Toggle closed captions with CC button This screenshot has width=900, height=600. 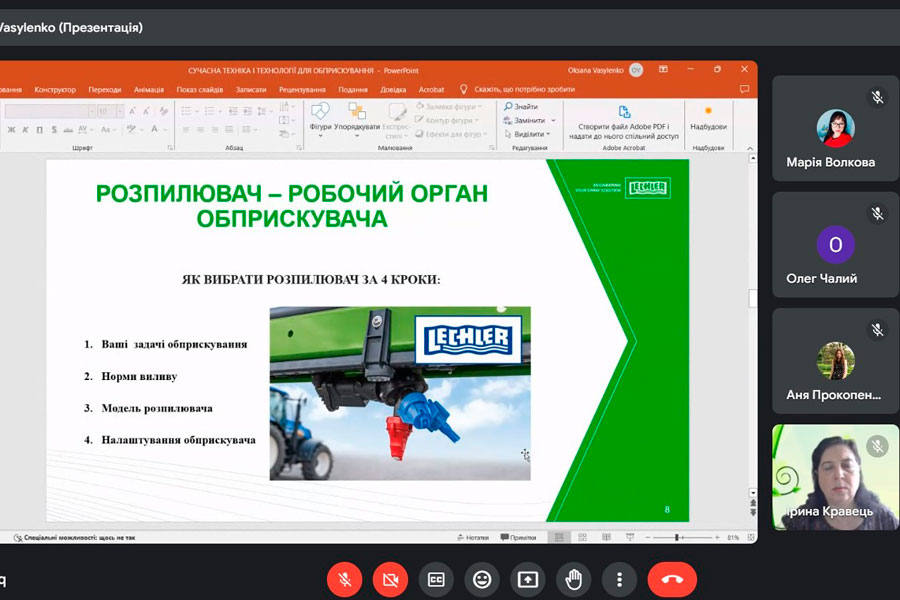[436, 579]
